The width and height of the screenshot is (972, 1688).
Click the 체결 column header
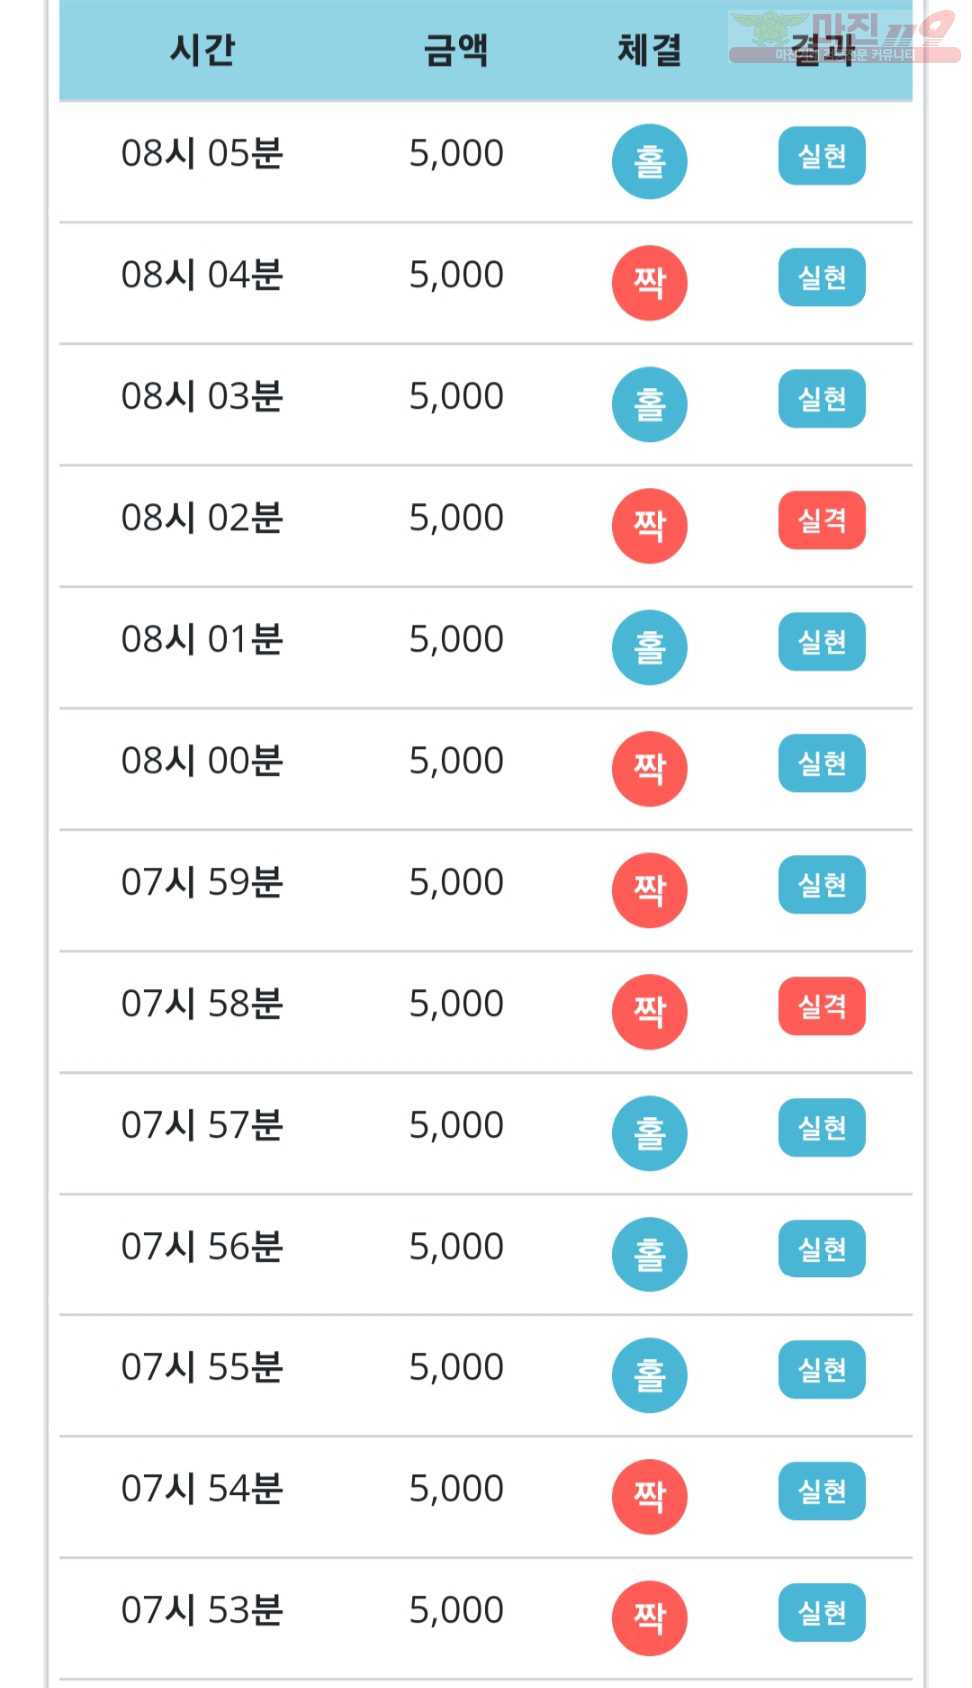[x=649, y=49]
